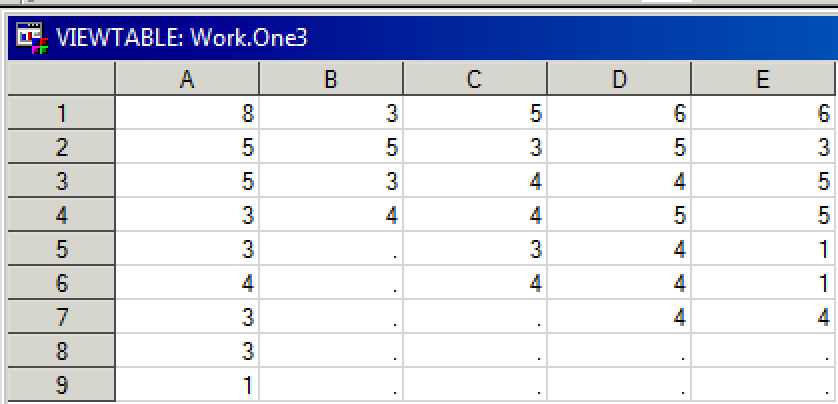Viewport: 838px width, 404px height.
Task: Select row header 9
Action: click(x=61, y=385)
